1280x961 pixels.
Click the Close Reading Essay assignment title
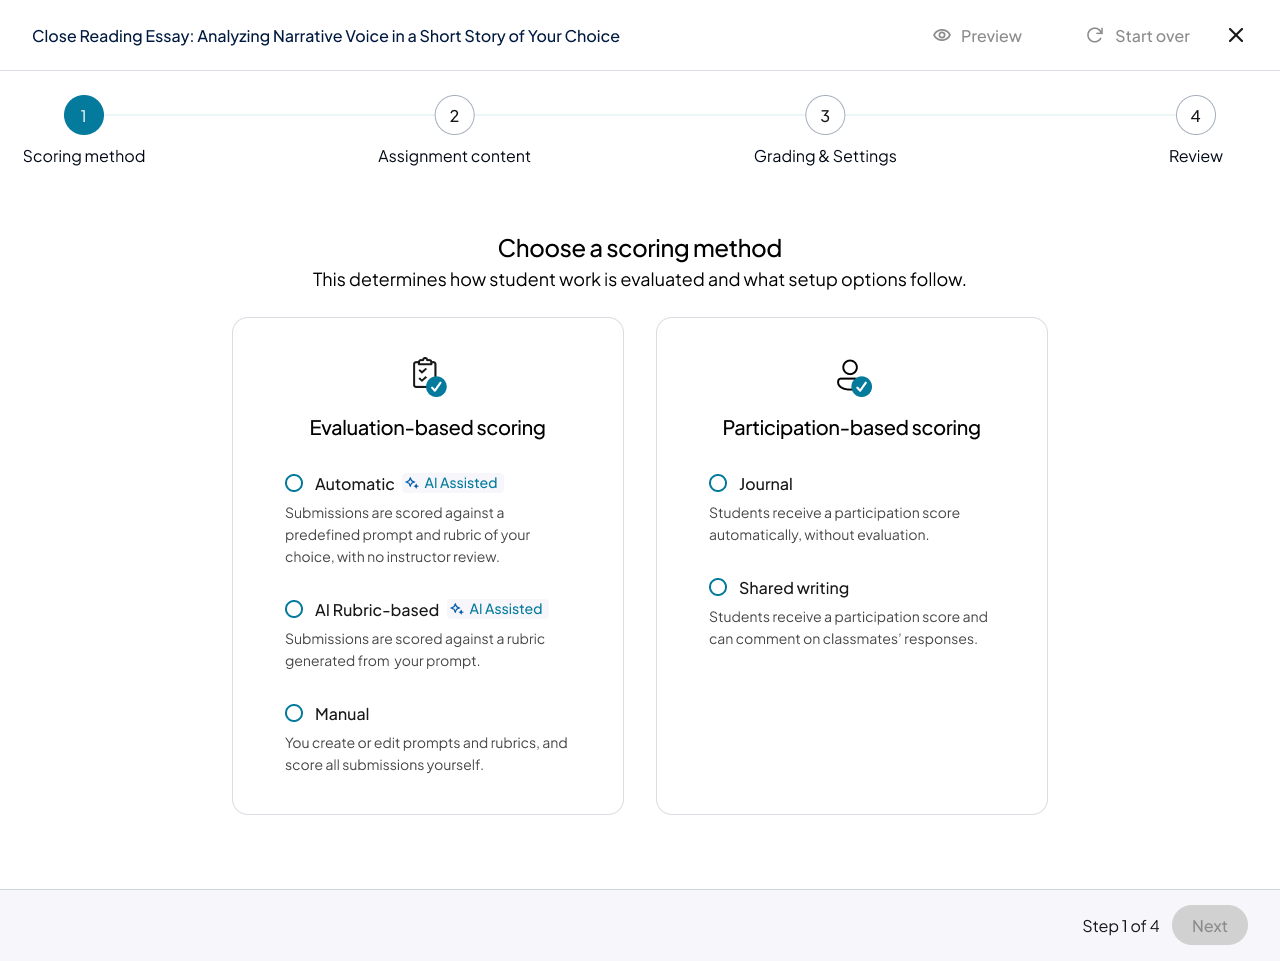coord(326,36)
